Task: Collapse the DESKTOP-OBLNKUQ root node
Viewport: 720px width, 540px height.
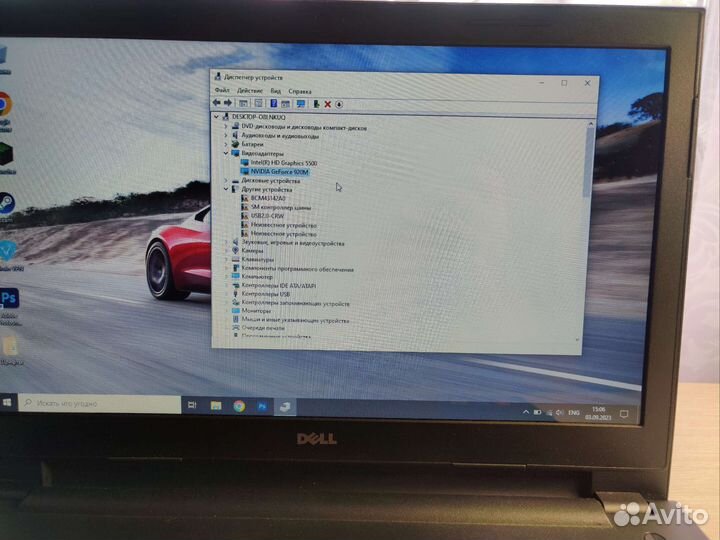Action: pos(216,117)
